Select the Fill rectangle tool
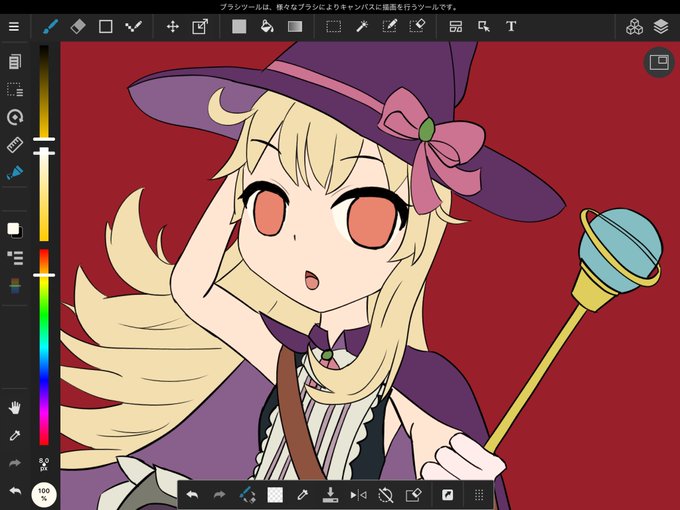This screenshot has height=510, width=680. (x=239, y=26)
